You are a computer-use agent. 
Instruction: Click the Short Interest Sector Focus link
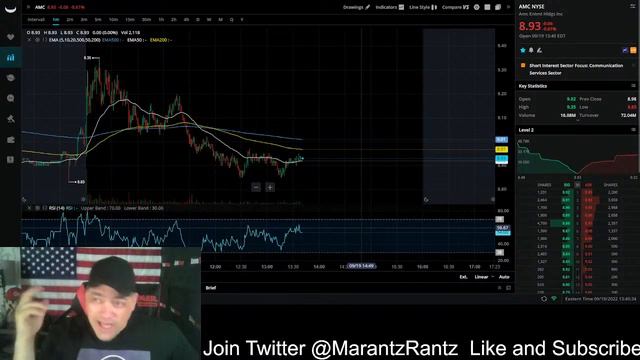[576, 69]
